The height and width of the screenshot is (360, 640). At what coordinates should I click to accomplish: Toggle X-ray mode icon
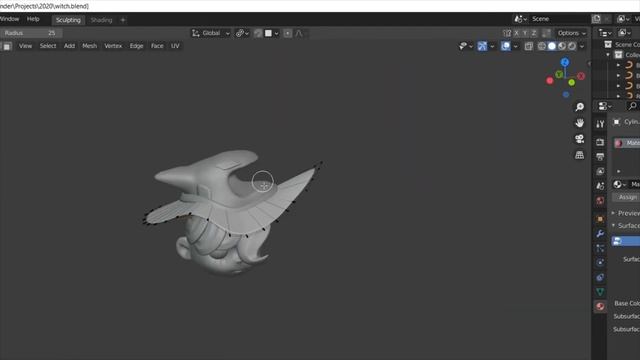click(x=529, y=46)
